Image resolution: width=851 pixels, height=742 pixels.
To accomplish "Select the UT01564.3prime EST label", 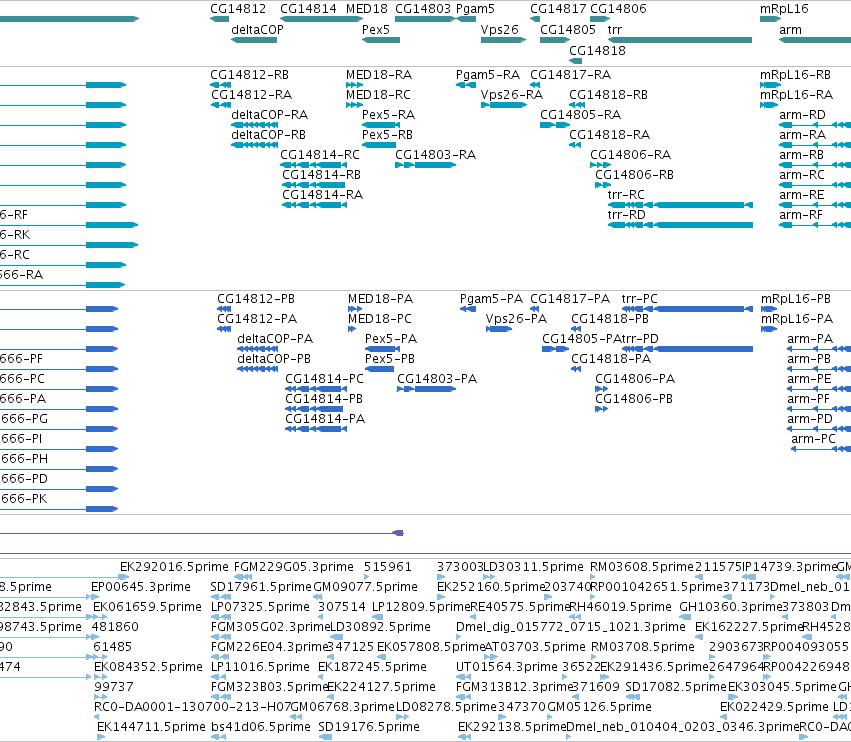I will tap(507, 667).
